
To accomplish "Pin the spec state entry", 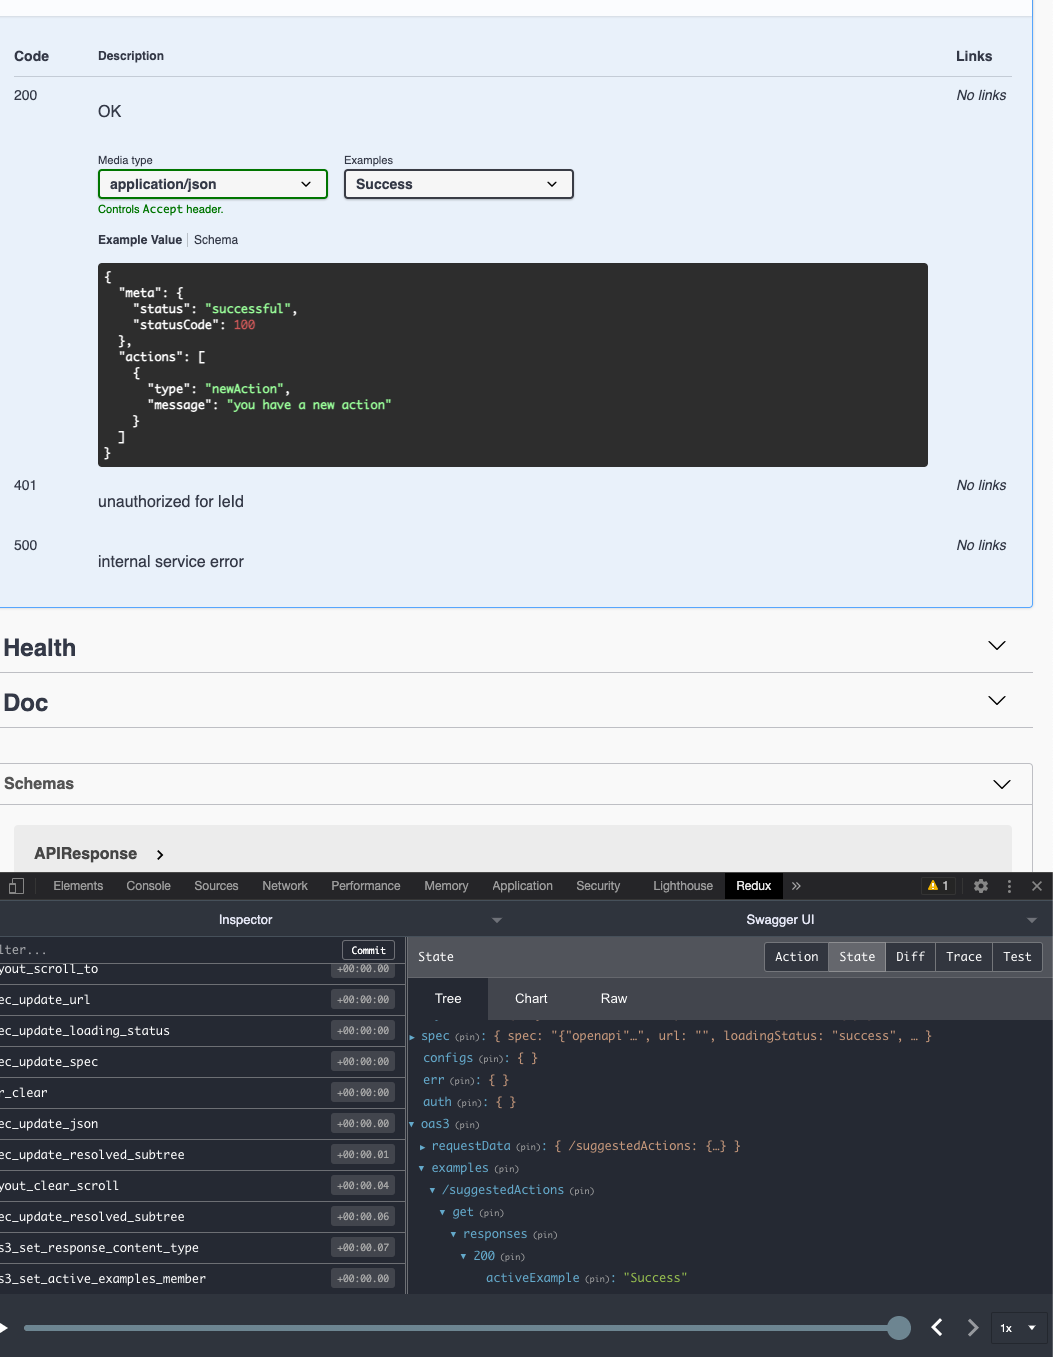I will tap(467, 1036).
